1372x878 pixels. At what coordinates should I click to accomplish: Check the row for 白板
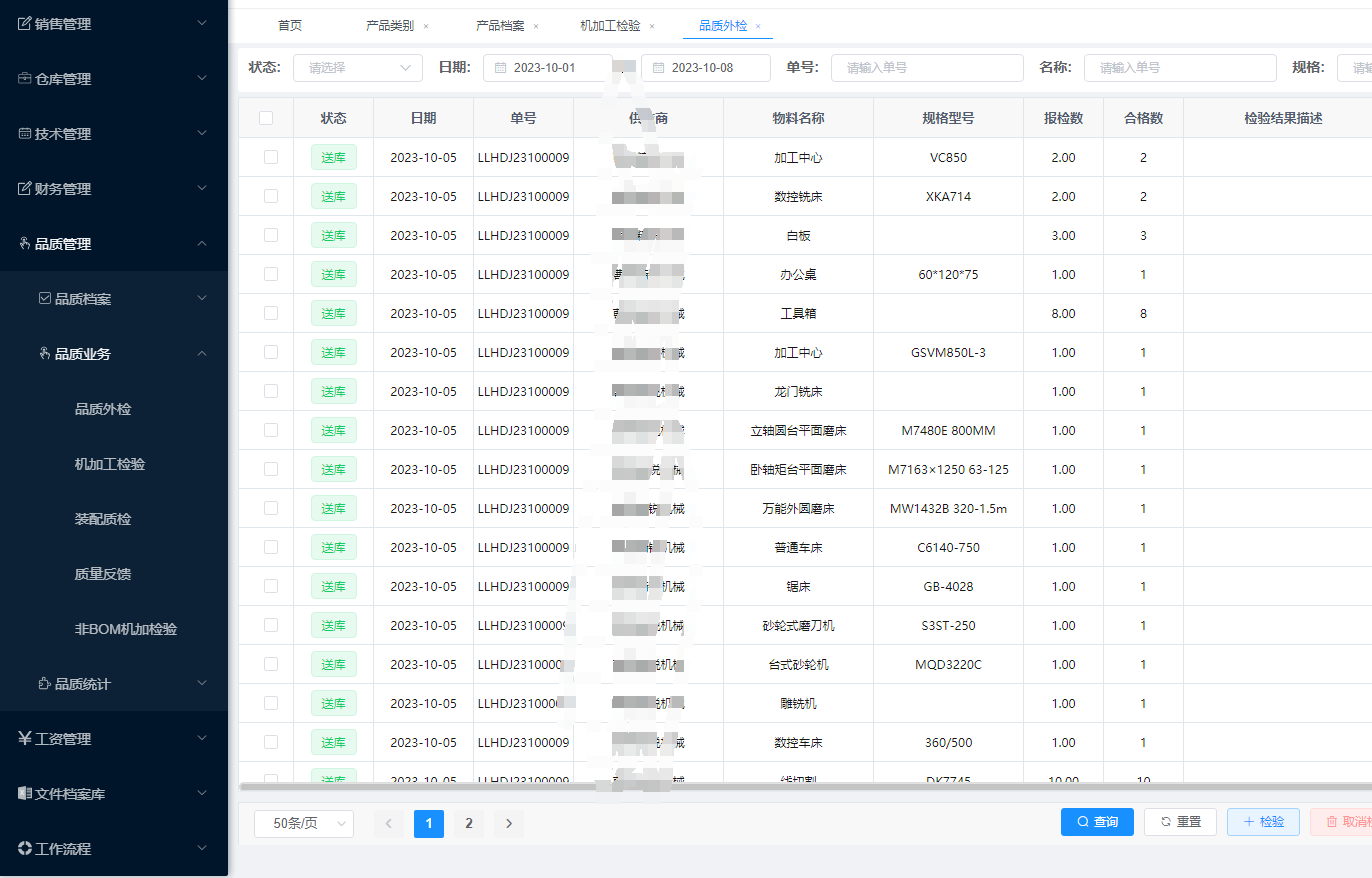tap(271, 235)
